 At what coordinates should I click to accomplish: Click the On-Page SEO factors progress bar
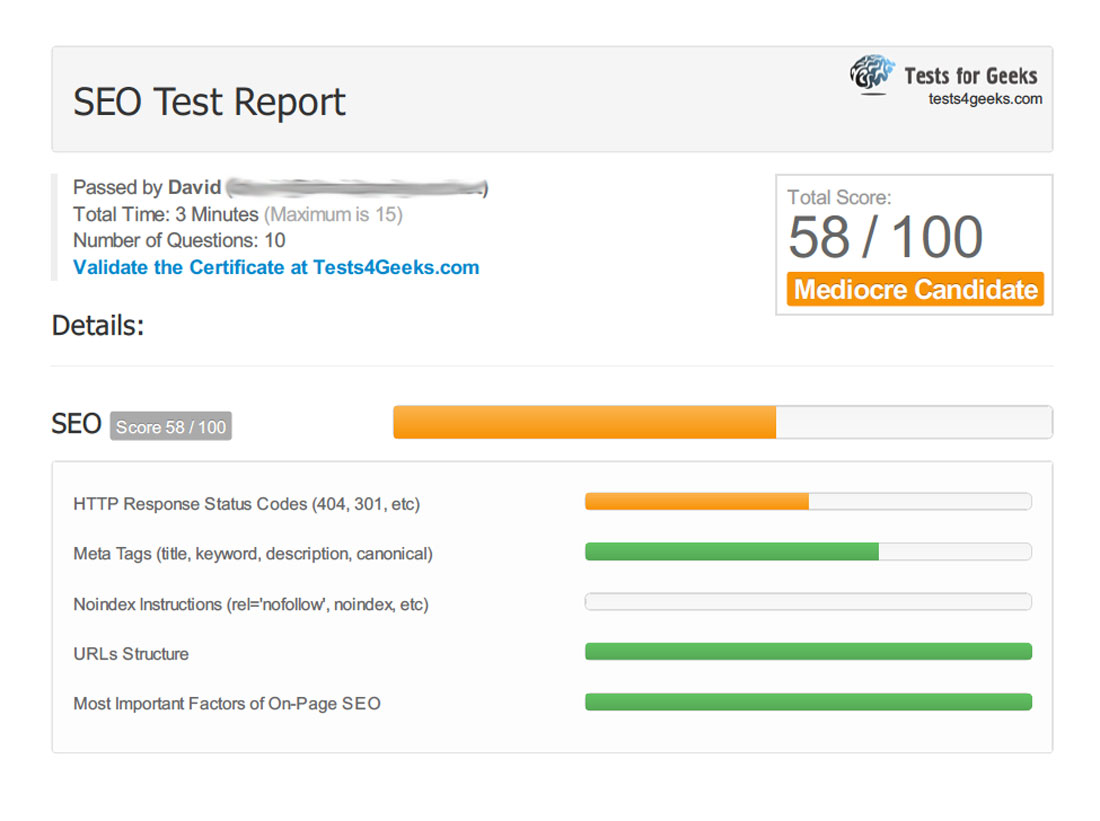point(808,702)
